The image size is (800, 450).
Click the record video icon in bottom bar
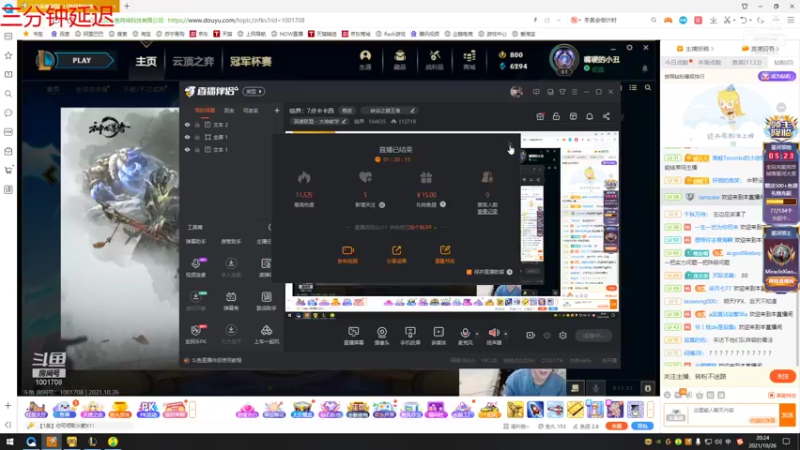(531, 335)
